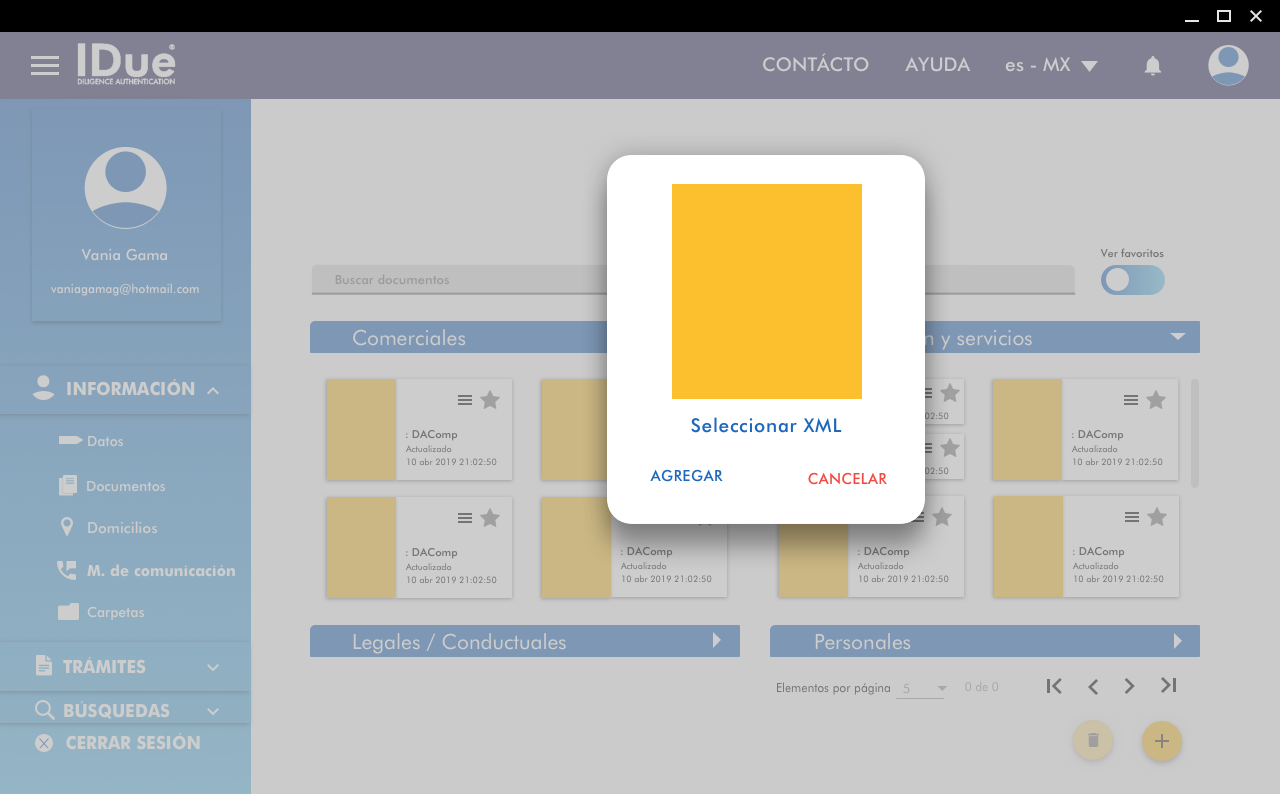This screenshot has width=1280, height=794.
Task: Click the yellow trash delete button
Action: click(1093, 740)
